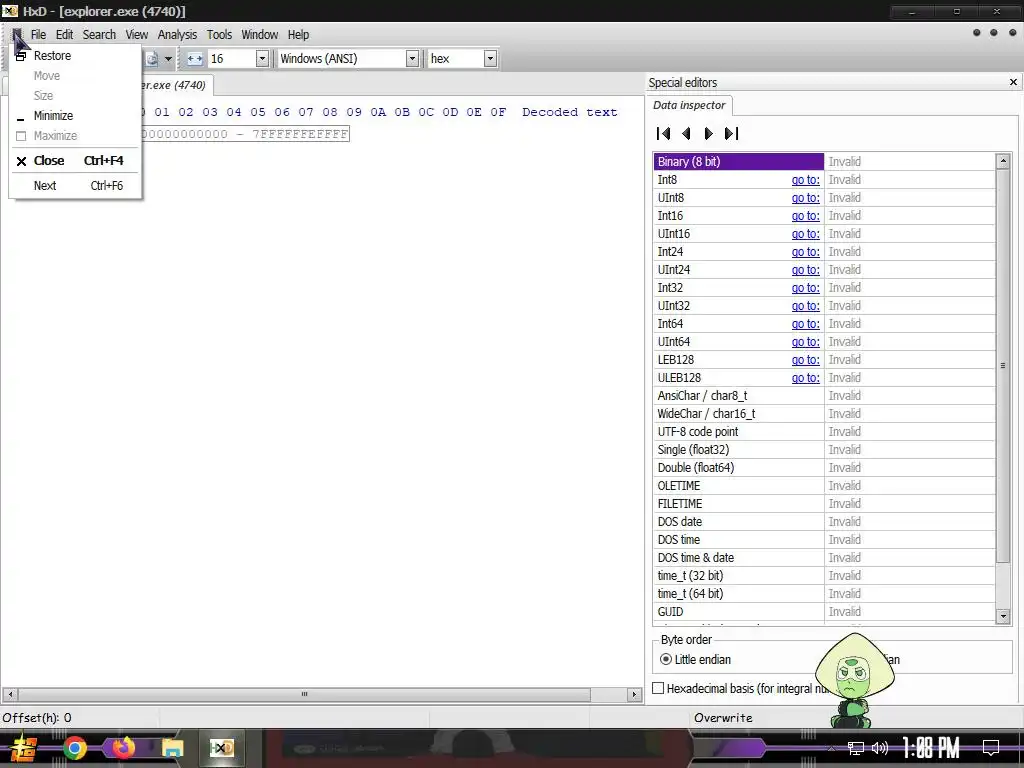The height and width of the screenshot is (768, 1024).
Task: Click the go to link for UInt16
Action: tap(805, 234)
